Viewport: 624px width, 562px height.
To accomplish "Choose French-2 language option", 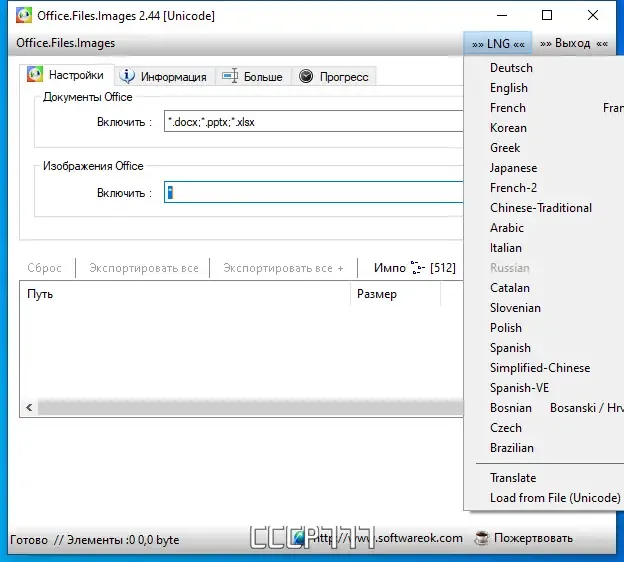I will pyautogui.click(x=513, y=188).
